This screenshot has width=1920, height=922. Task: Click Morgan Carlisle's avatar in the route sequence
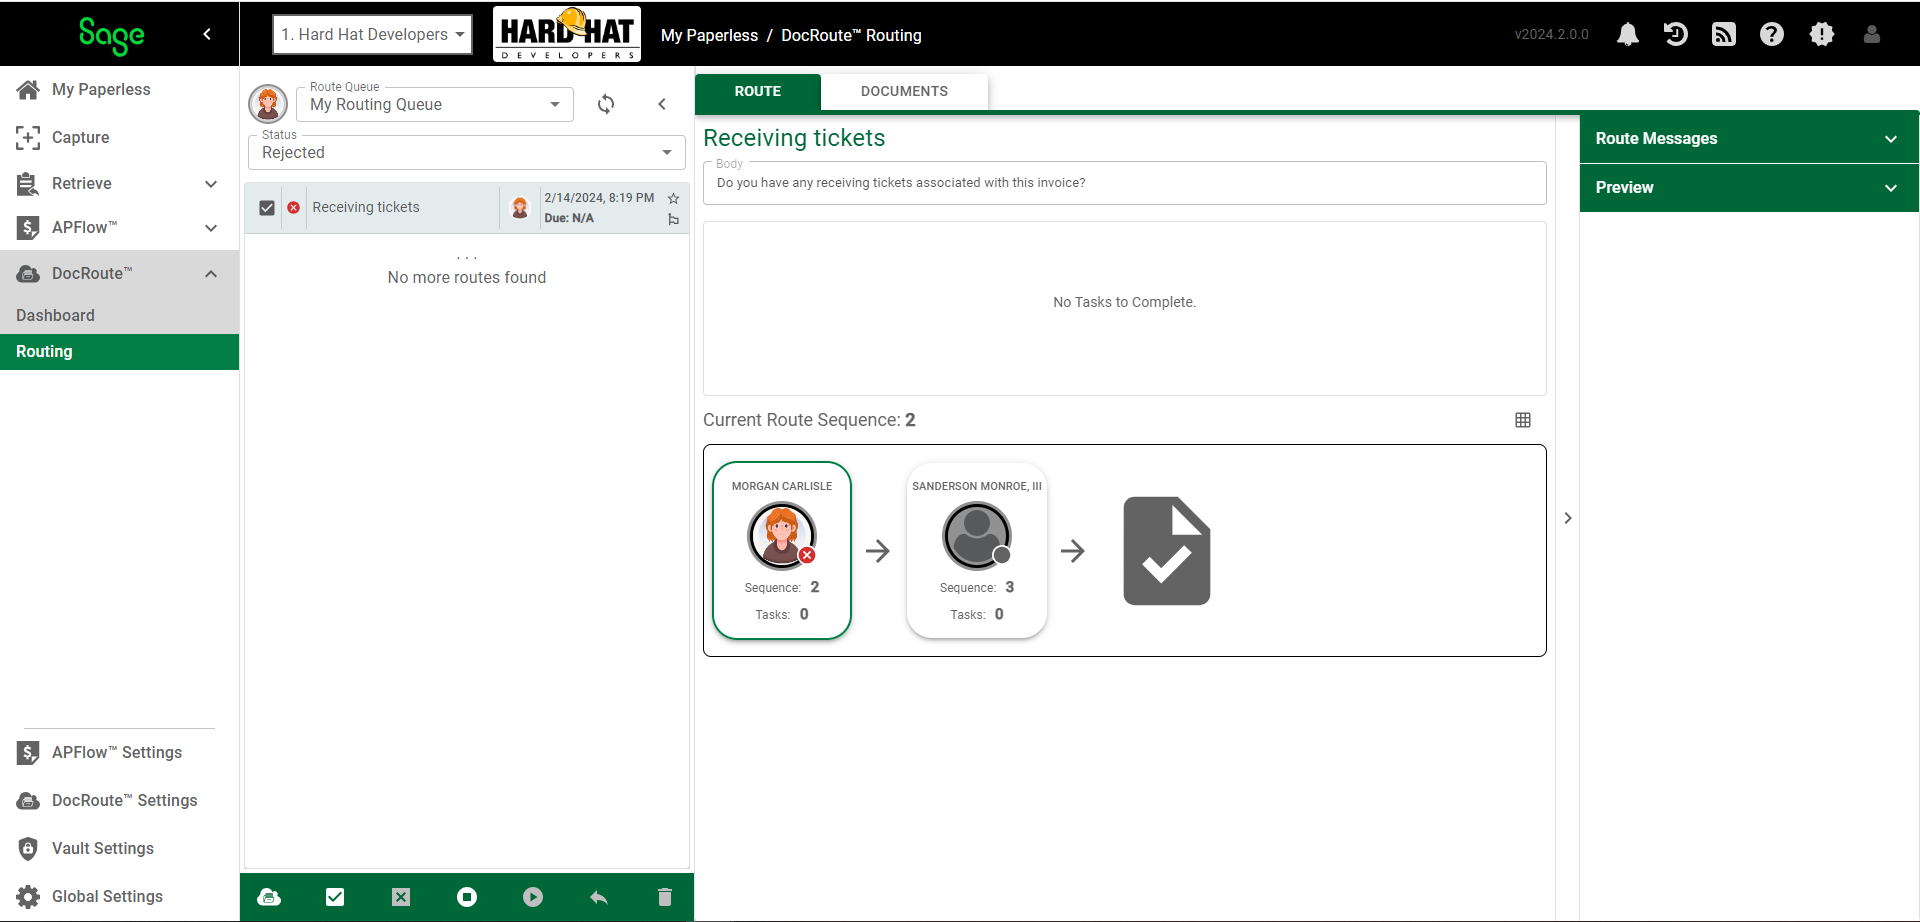pos(782,536)
